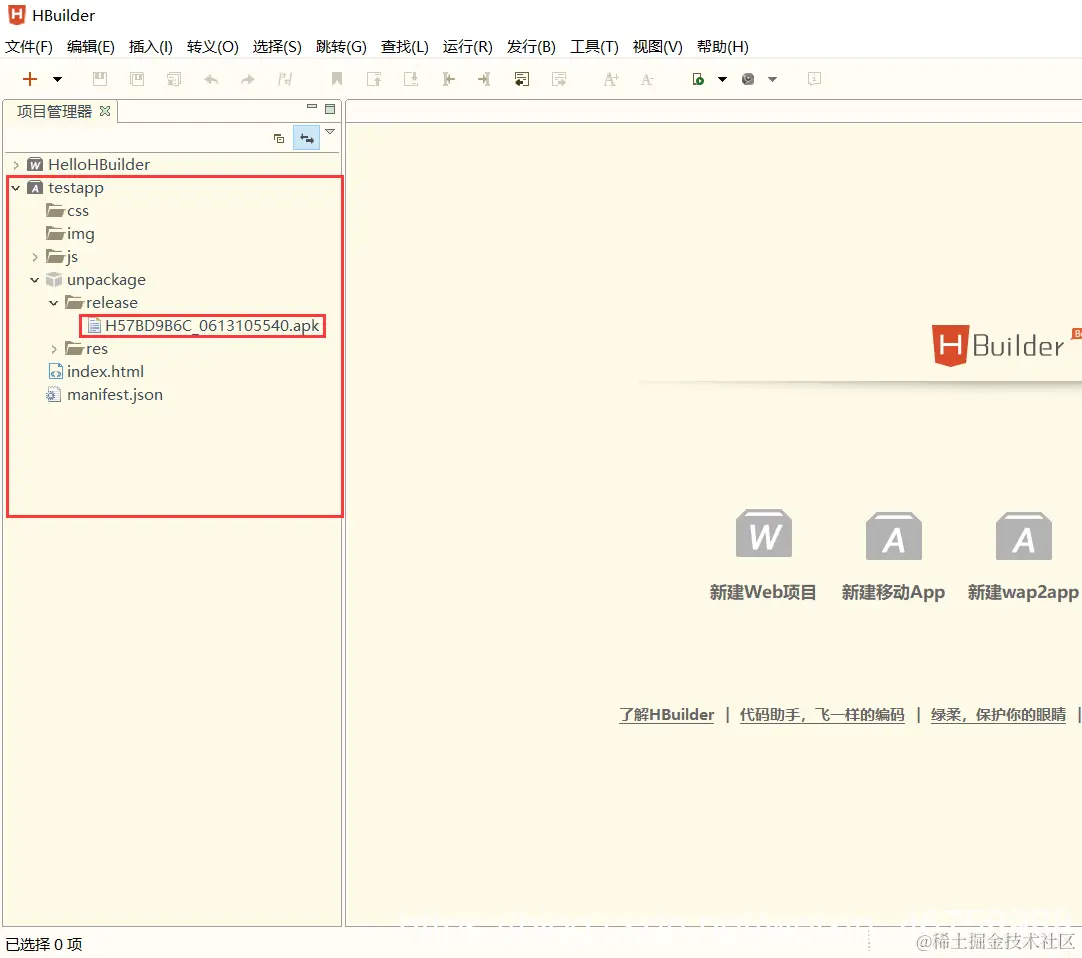Click the rightmost toolbar info icon
Image resolution: width=1082 pixels, height=958 pixels.
click(814, 79)
